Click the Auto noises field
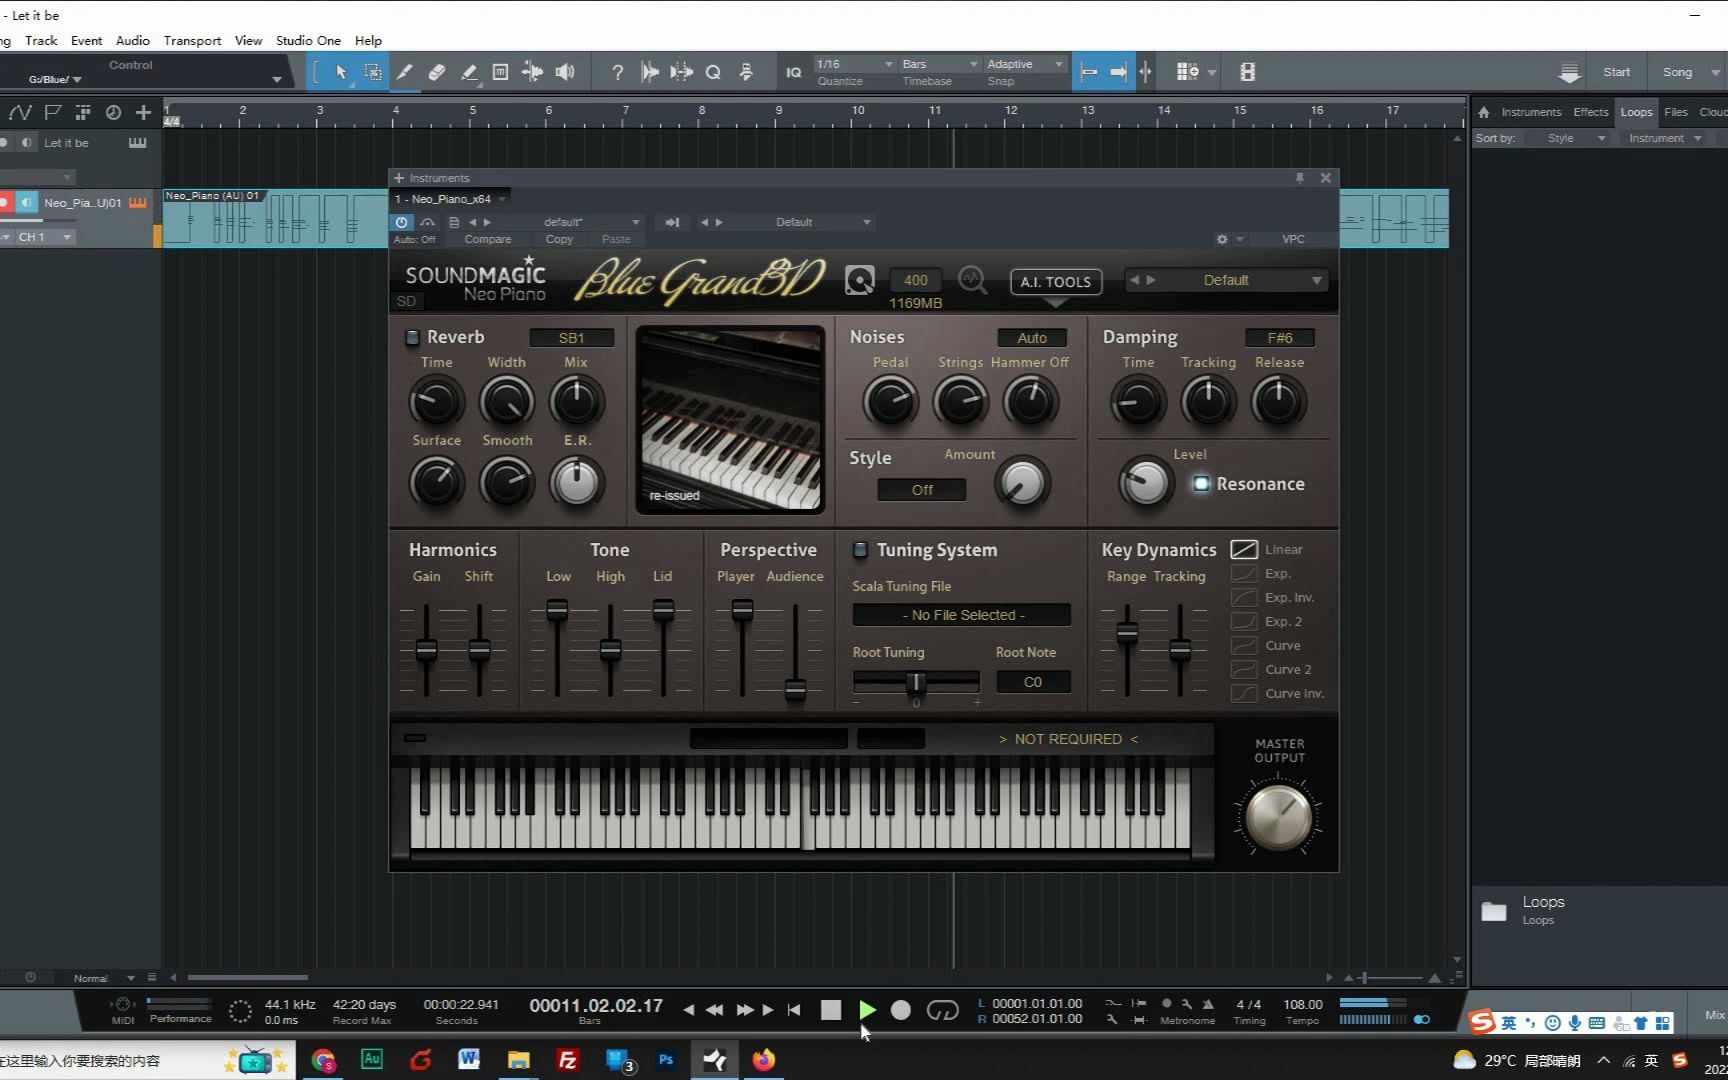The image size is (1728, 1080). [x=1032, y=338]
